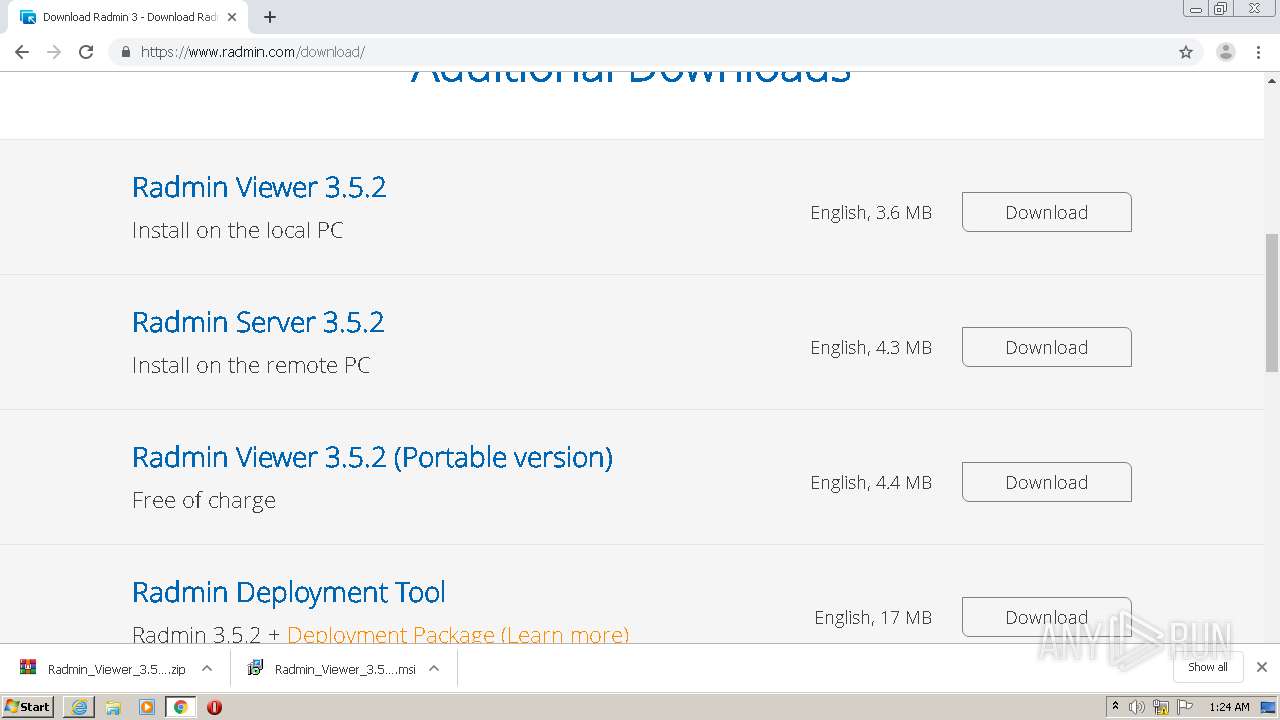Click the 'Install on the remote PC' text
Image resolution: width=1280 pixels, height=720 pixels.
[x=251, y=365]
